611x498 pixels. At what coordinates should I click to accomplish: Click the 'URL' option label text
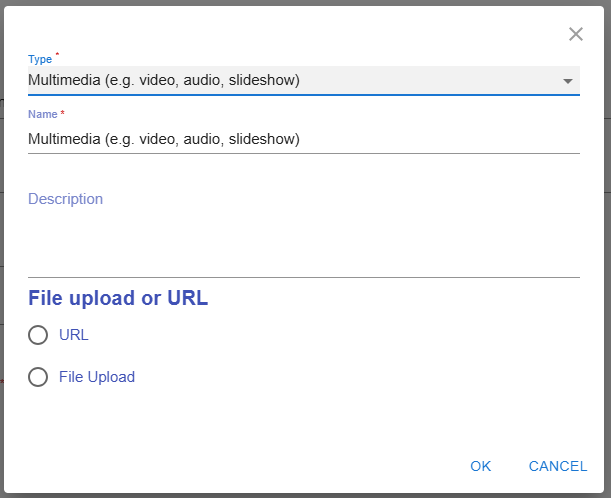click(x=74, y=335)
